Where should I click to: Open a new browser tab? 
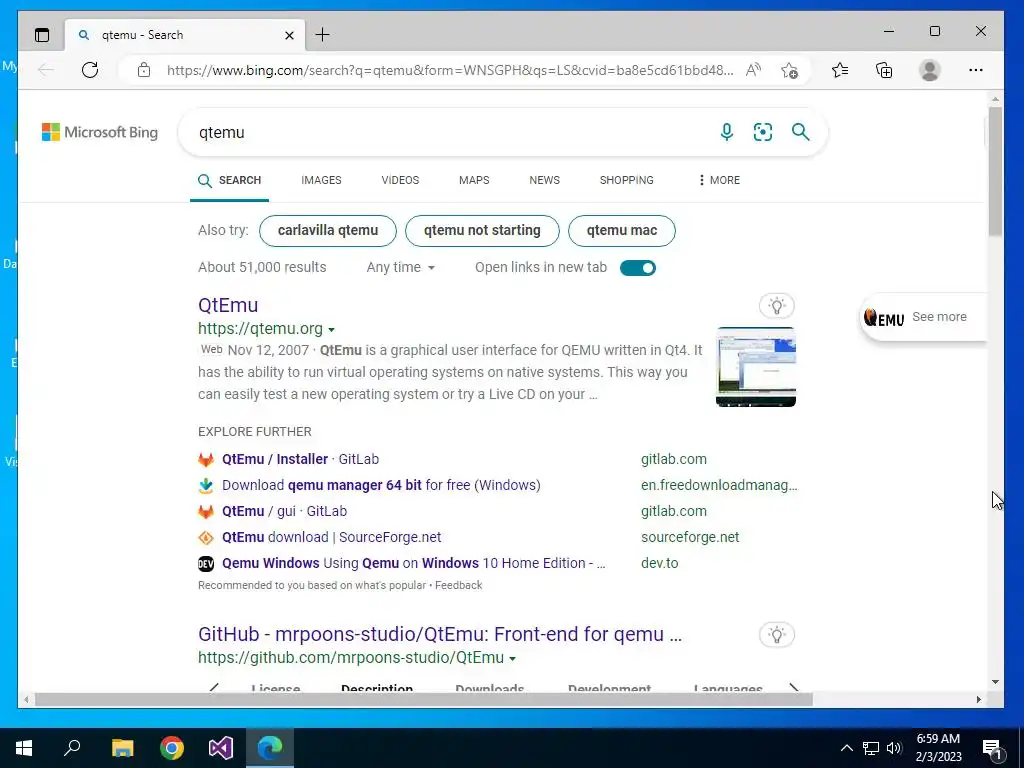point(323,35)
